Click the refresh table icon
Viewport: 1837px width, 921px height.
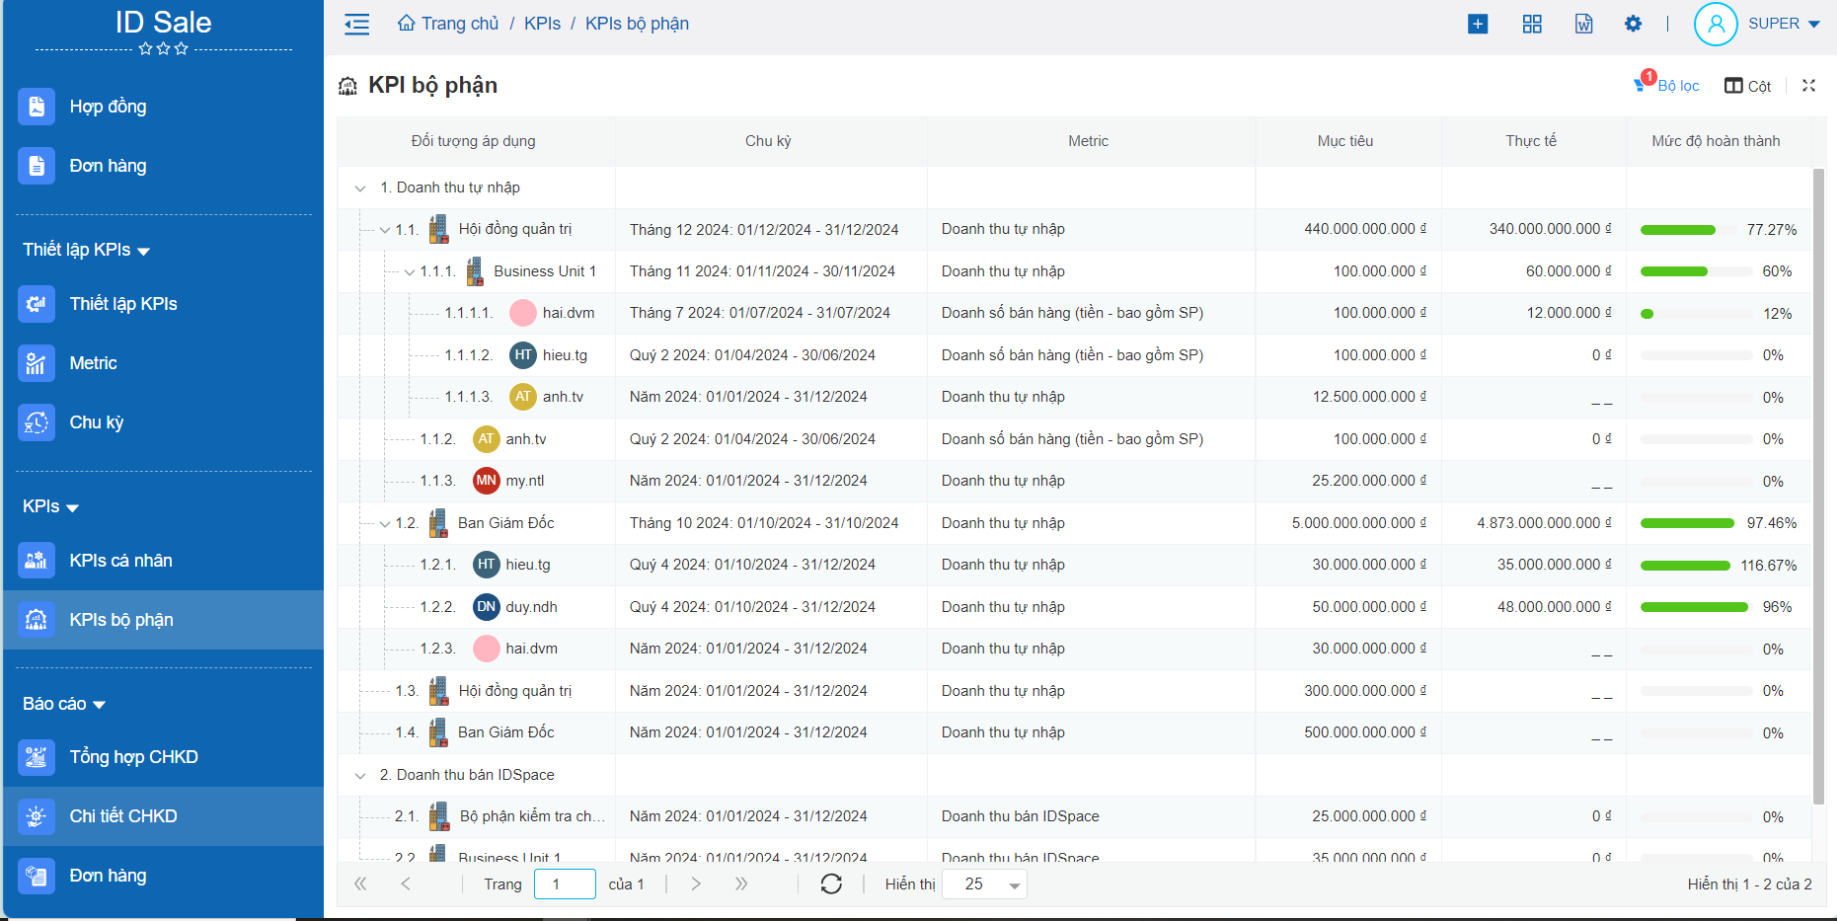tap(831, 884)
